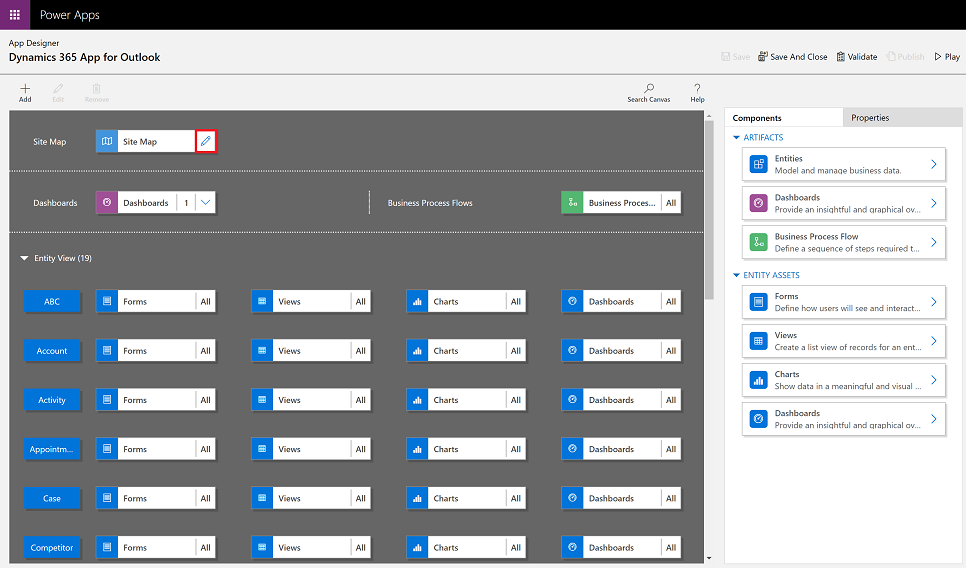Image resolution: width=966 pixels, height=568 pixels.
Task: Click the scrollbar down arrow
Action: click(x=708, y=558)
